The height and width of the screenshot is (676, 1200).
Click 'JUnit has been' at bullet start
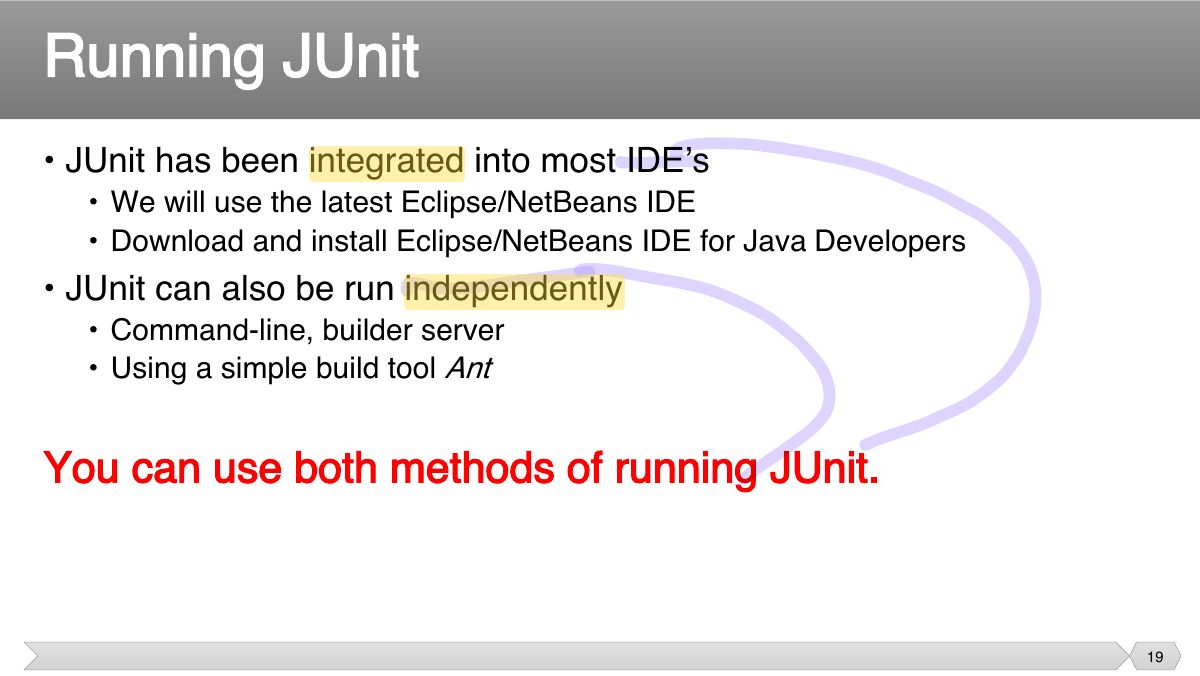(x=181, y=161)
